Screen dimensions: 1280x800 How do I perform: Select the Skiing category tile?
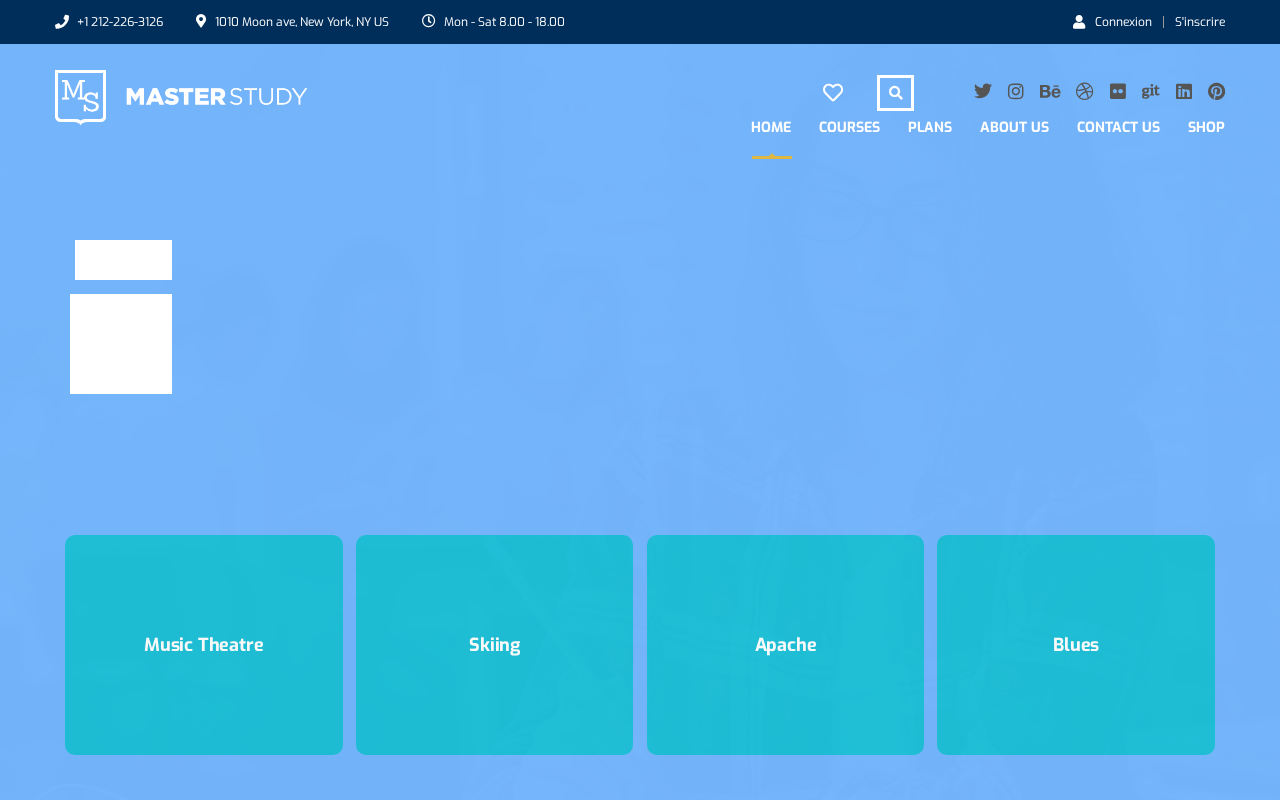494,645
